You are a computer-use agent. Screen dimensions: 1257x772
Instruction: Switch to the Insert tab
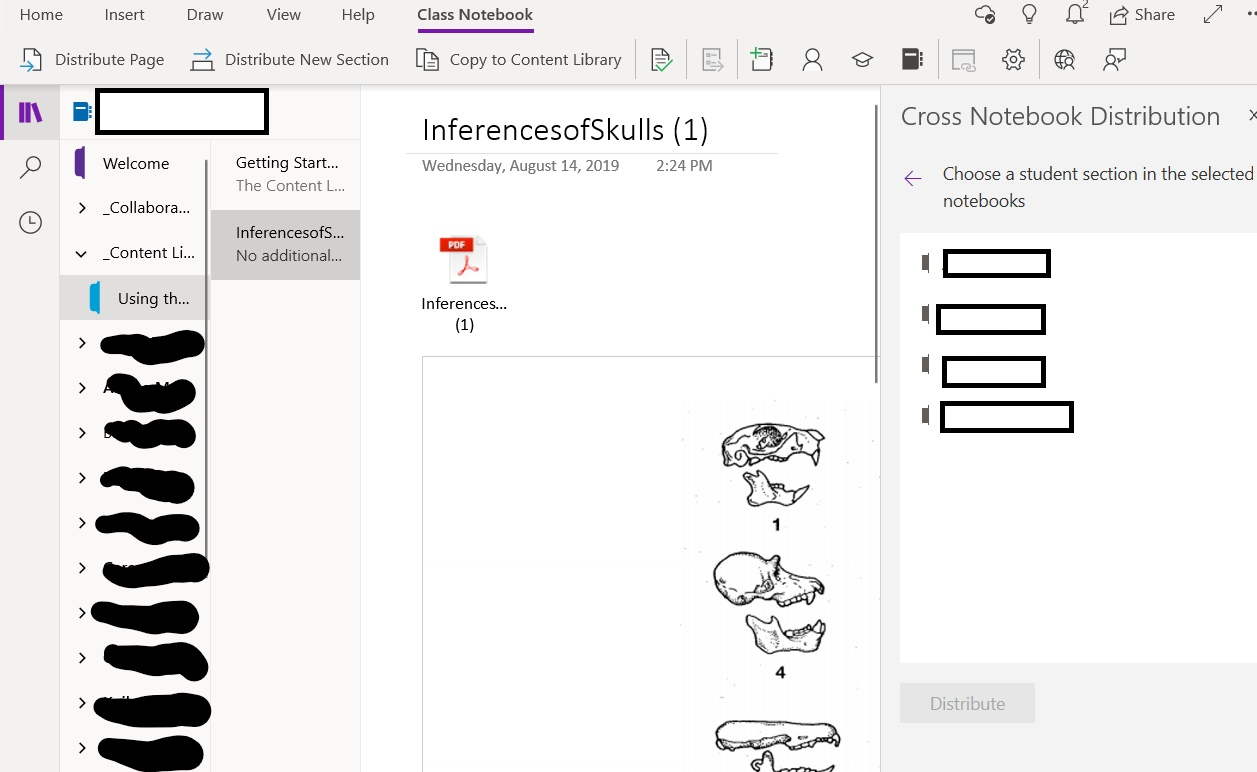(124, 15)
